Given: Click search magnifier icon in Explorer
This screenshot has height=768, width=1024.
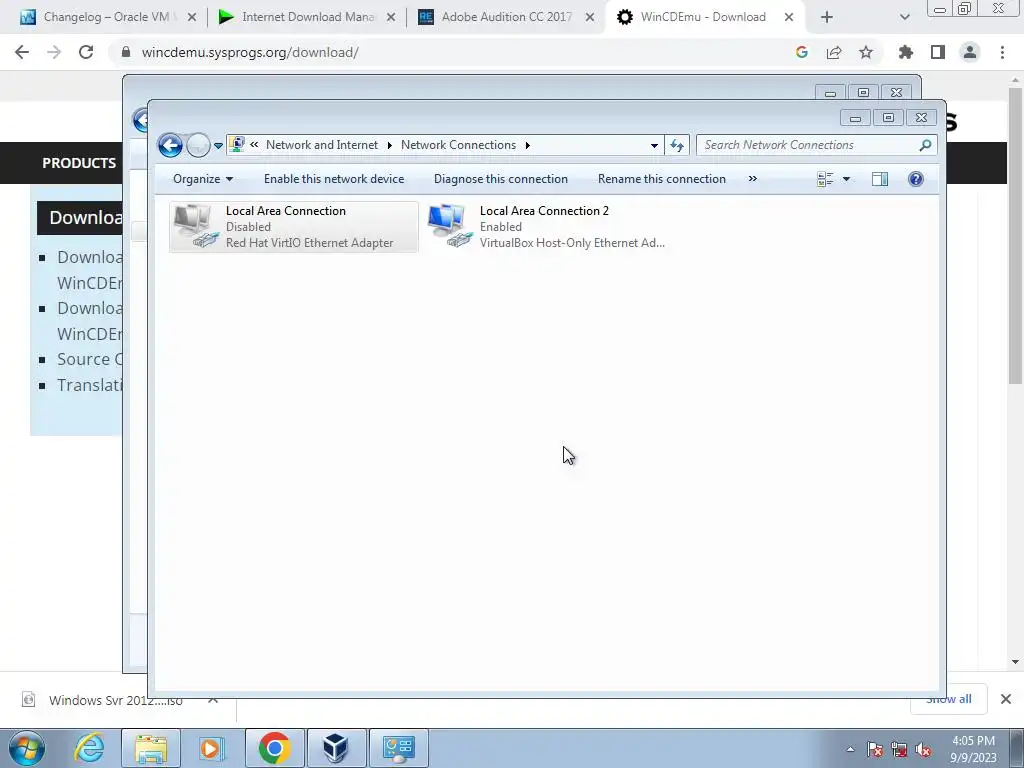Looking at the screenshot, I should pos(925,145).
